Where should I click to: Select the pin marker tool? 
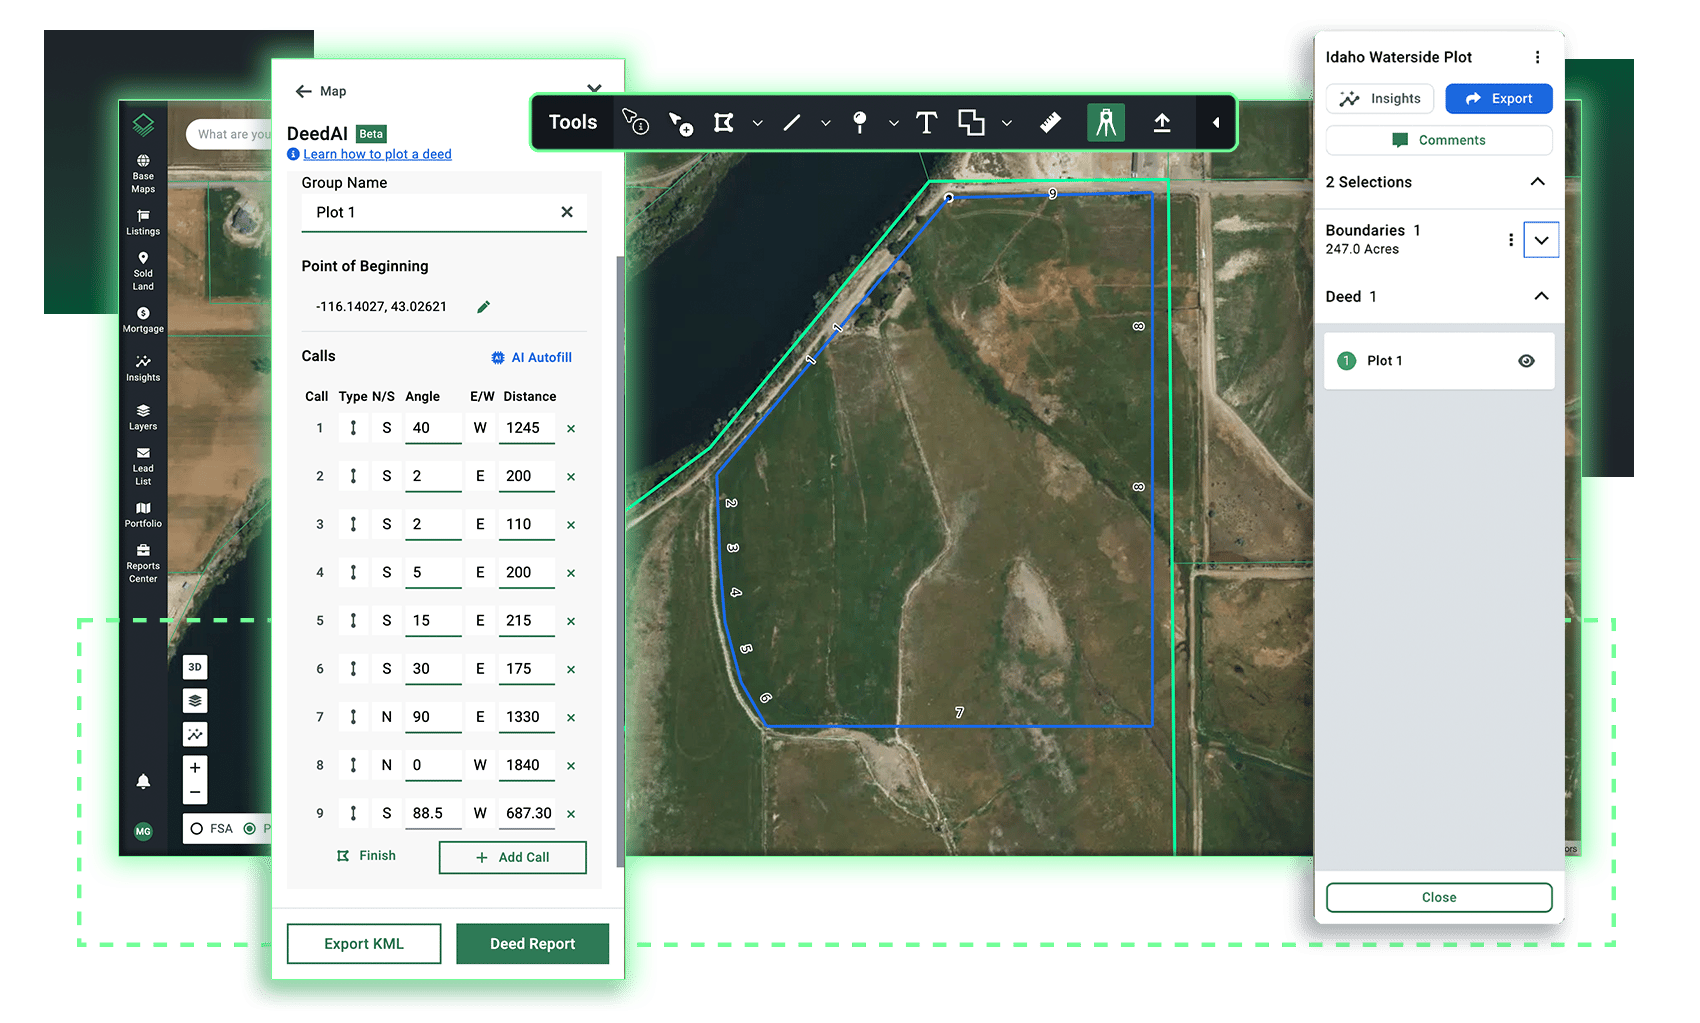click(859, 122)
